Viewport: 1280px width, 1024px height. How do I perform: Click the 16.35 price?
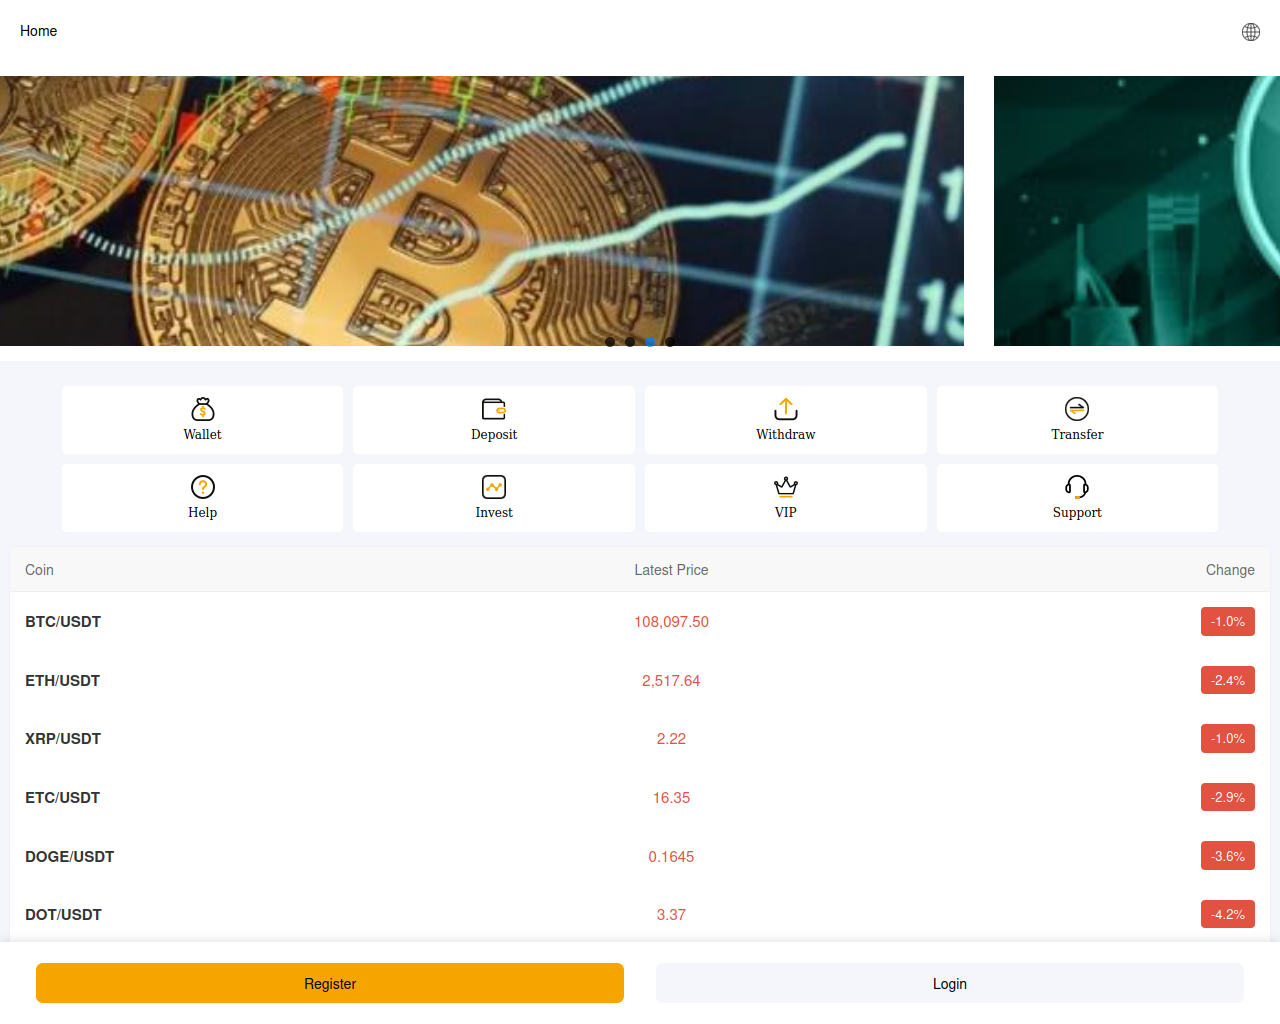[671, 798]
